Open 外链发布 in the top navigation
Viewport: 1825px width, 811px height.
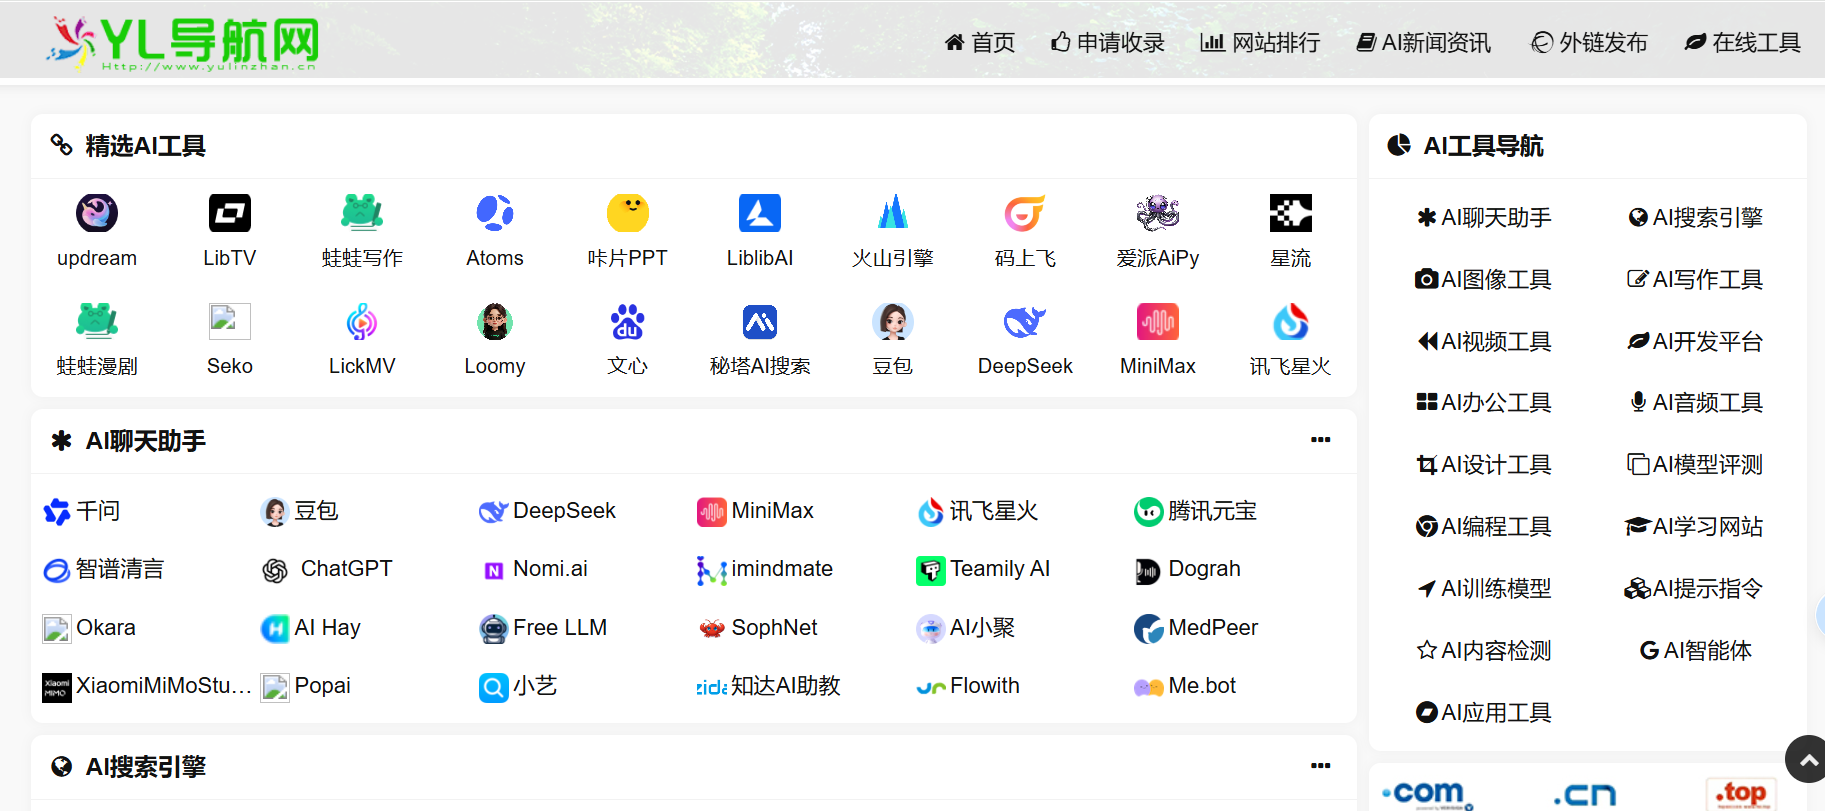[1590, 42]
